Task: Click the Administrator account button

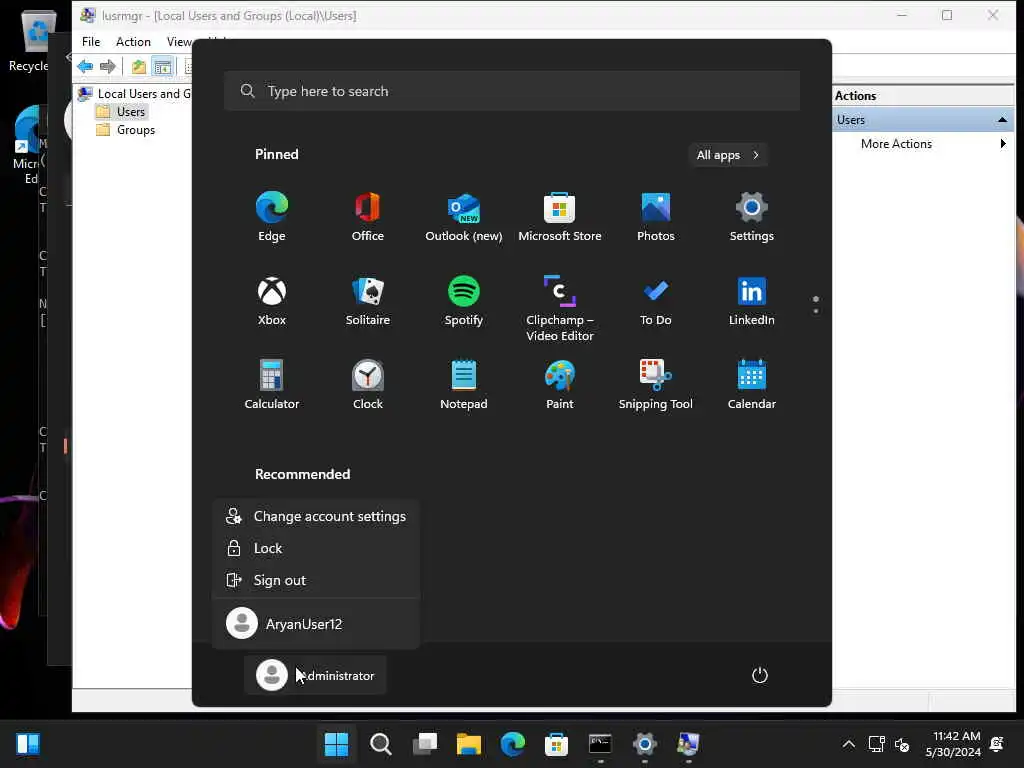Action: coord(315,675)
